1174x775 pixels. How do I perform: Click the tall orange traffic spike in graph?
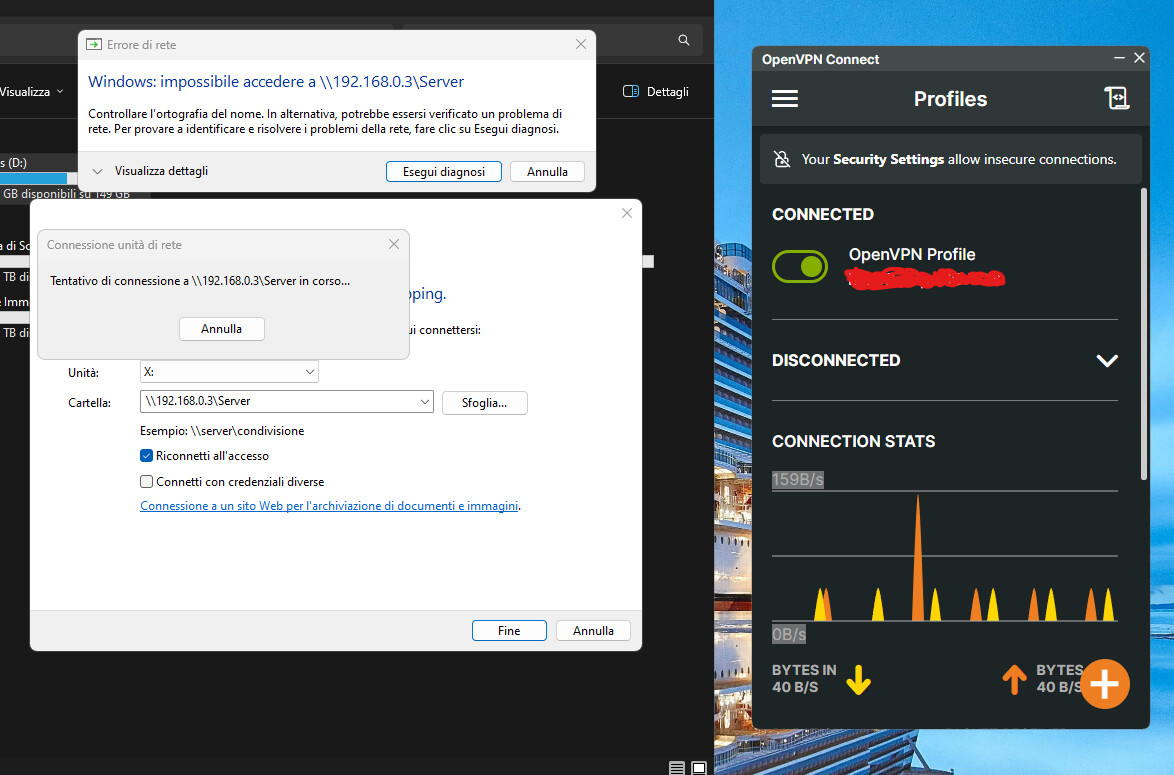click(918, 558)
